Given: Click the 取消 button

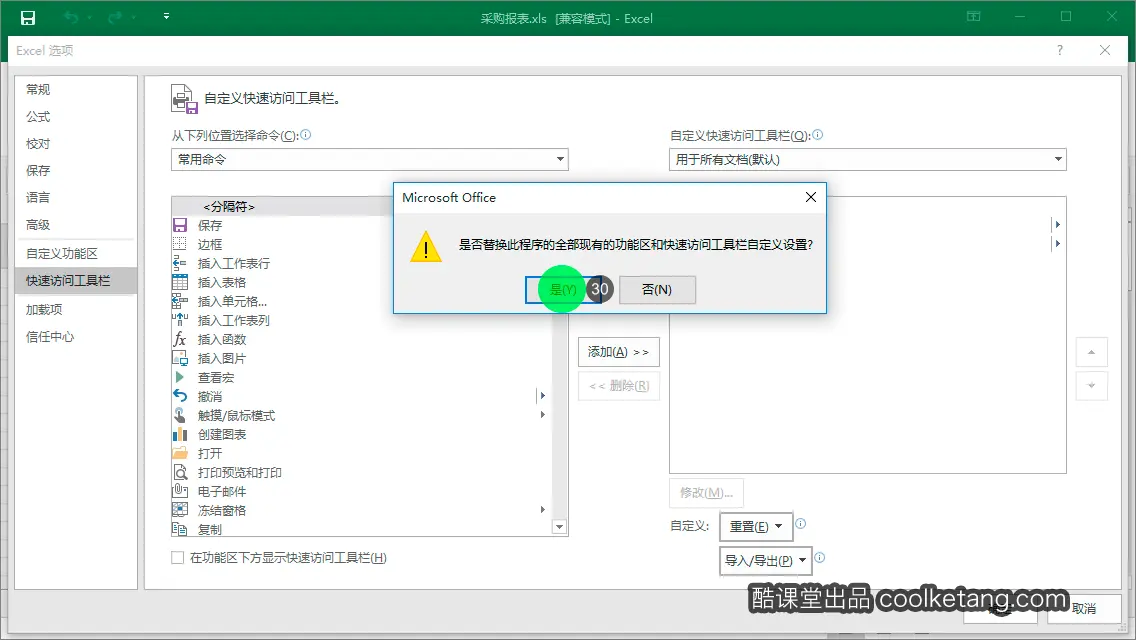Looking at the screenshot, I should pyautogui.click(x=1084, y=609).
